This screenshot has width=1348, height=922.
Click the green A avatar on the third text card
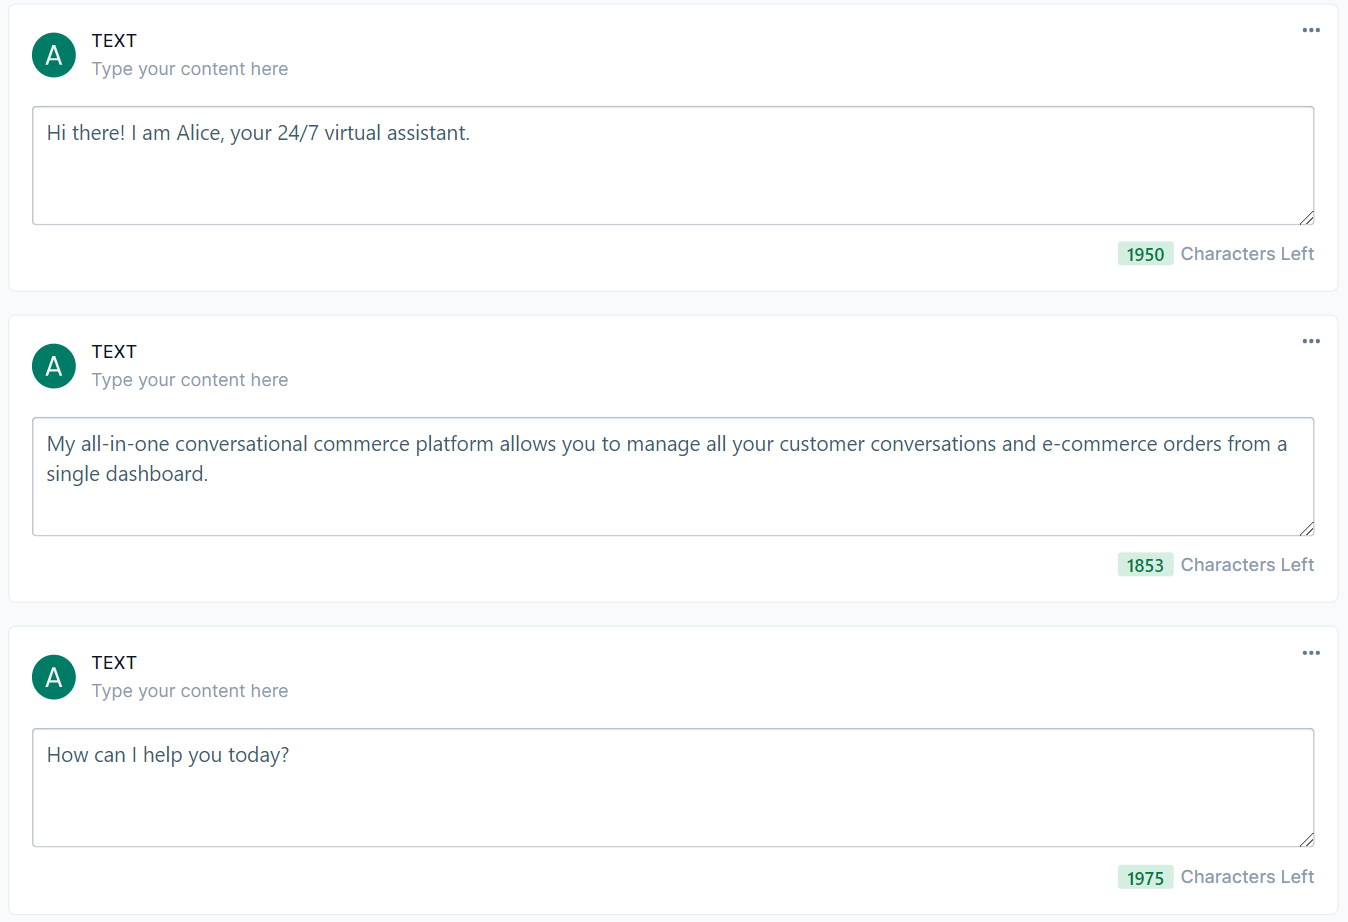(54, 677)
